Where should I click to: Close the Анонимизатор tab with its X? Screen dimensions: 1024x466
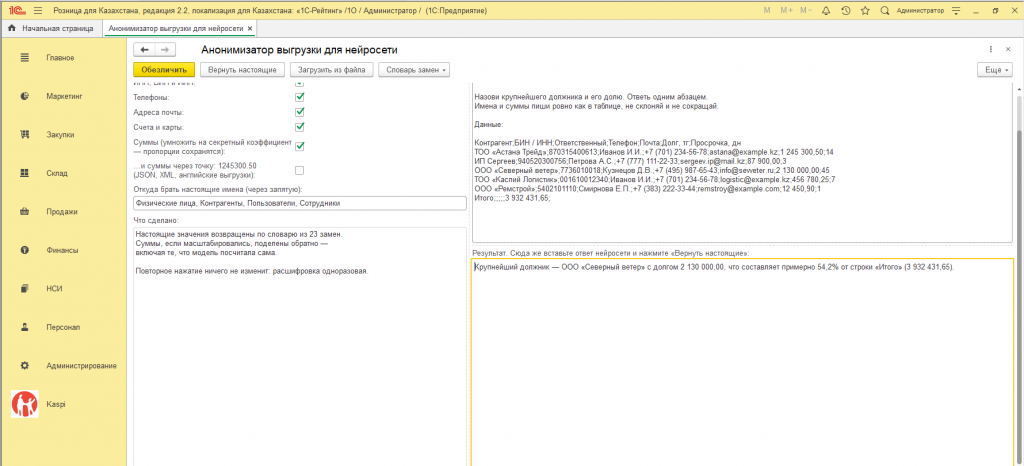[x=249, y=29]
